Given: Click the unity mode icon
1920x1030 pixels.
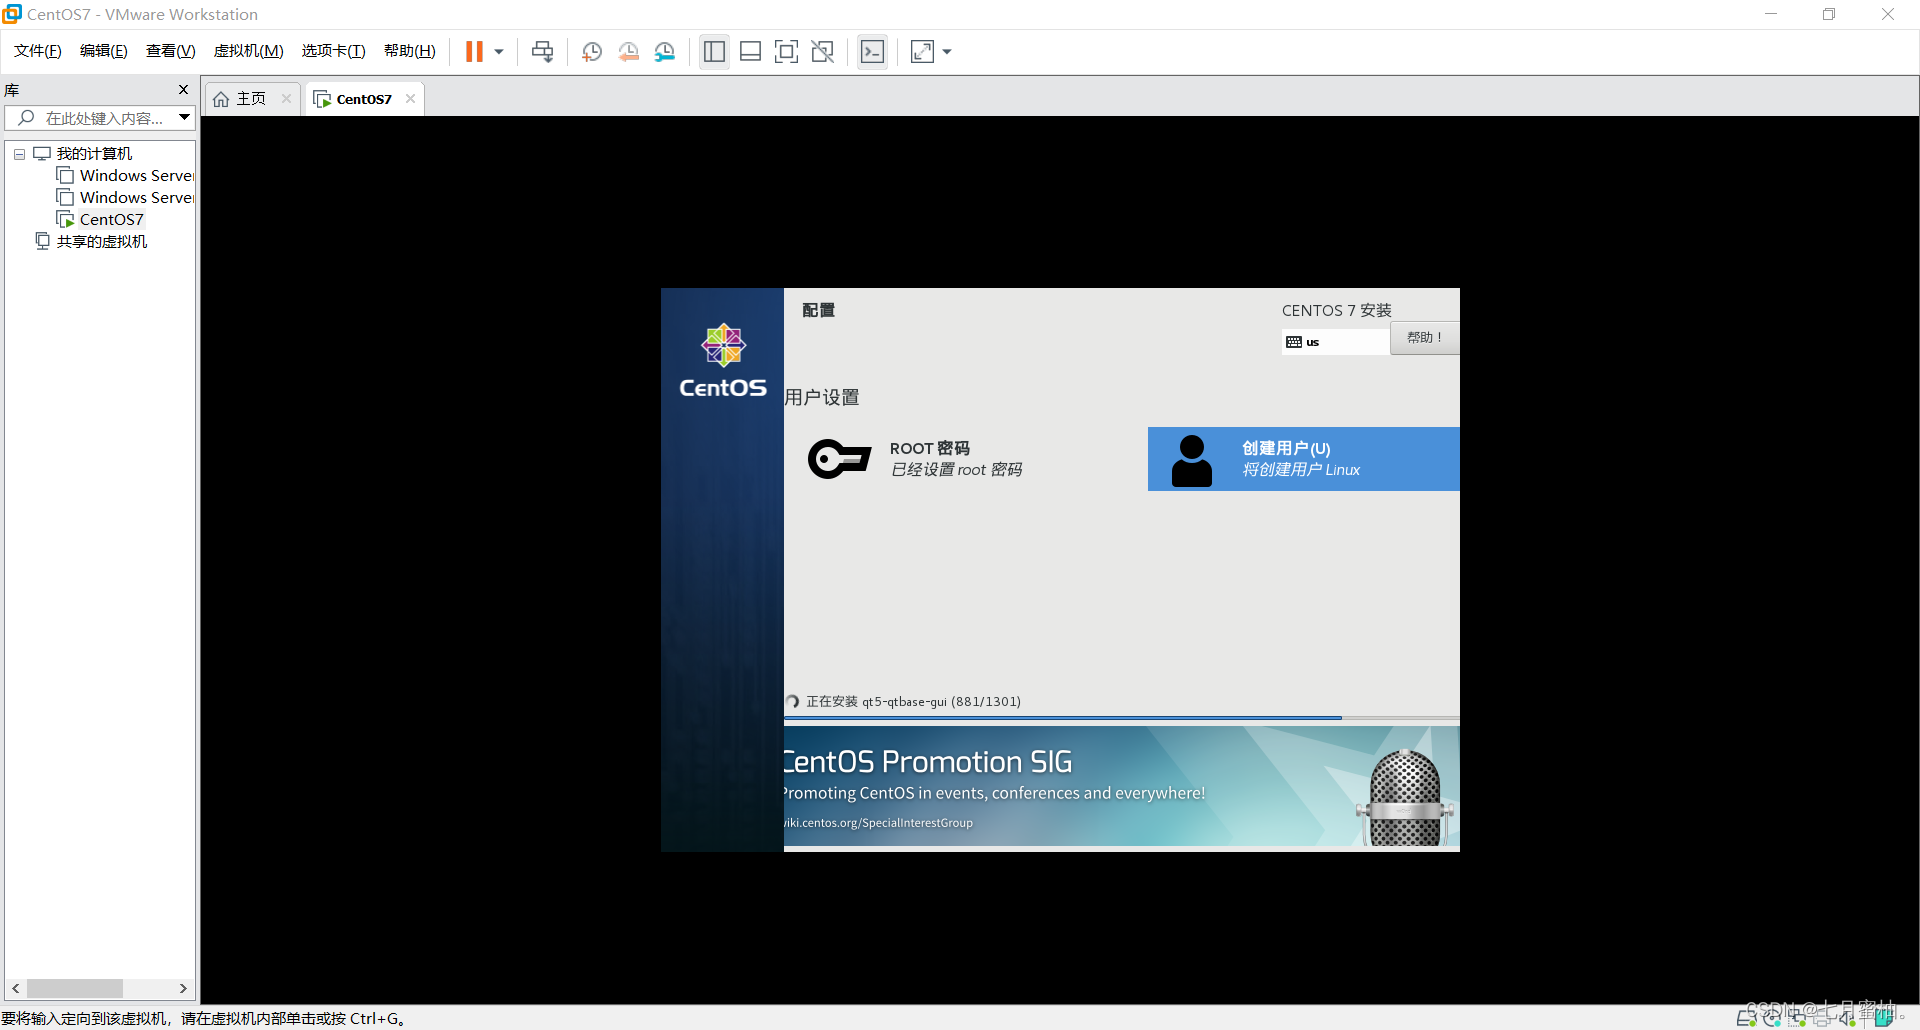Looking at the screenshot, I should (823, 51).
